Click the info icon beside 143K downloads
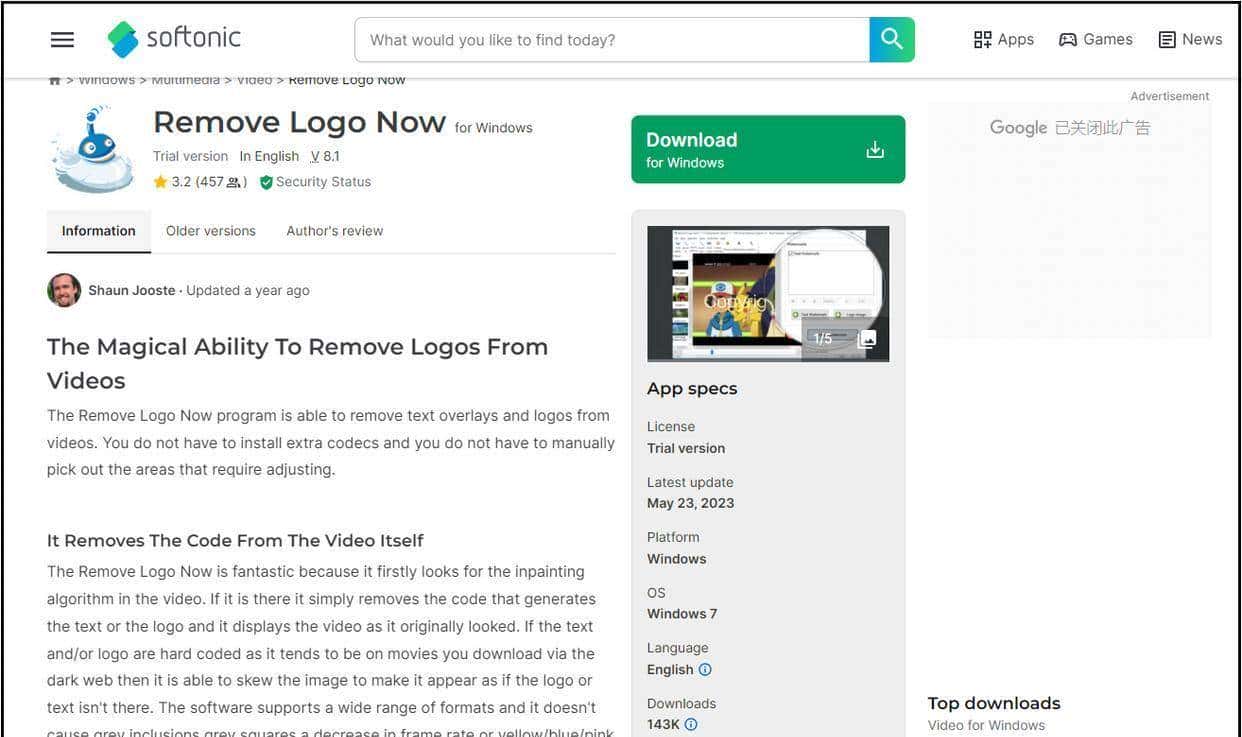The image size is (1242, 737). [x=691, y=725]
